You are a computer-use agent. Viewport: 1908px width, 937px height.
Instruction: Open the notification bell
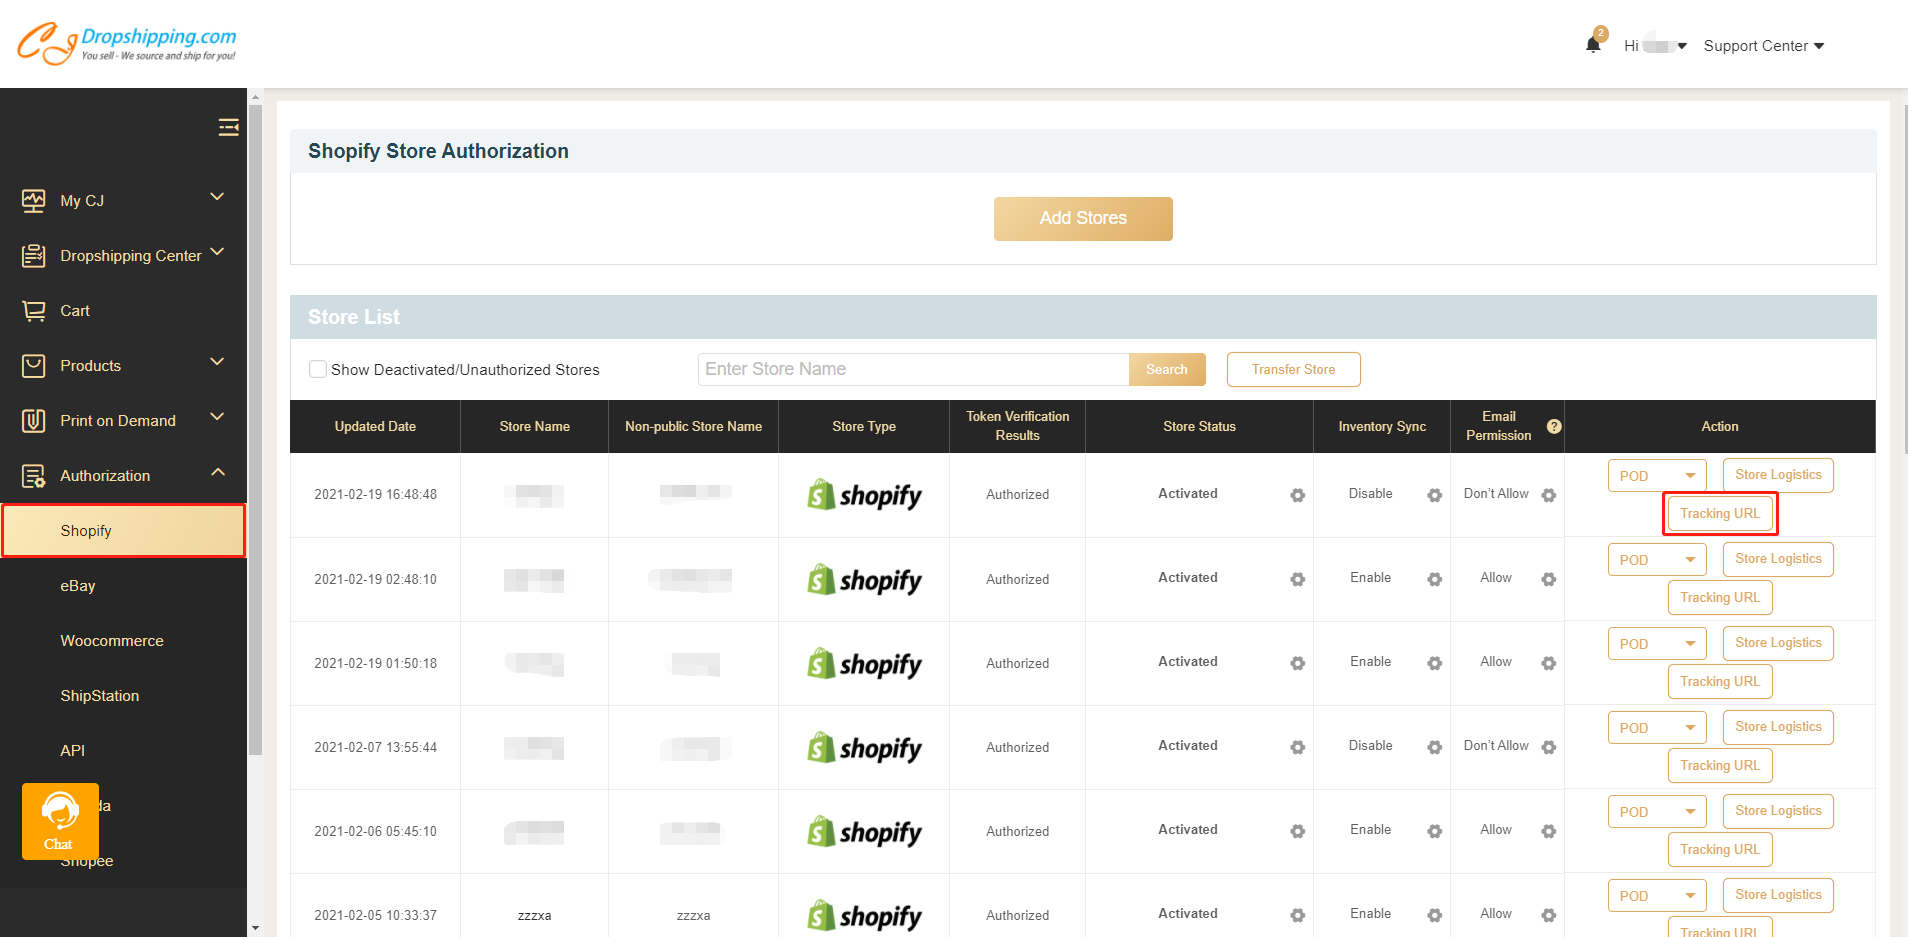coord(1593,45)
